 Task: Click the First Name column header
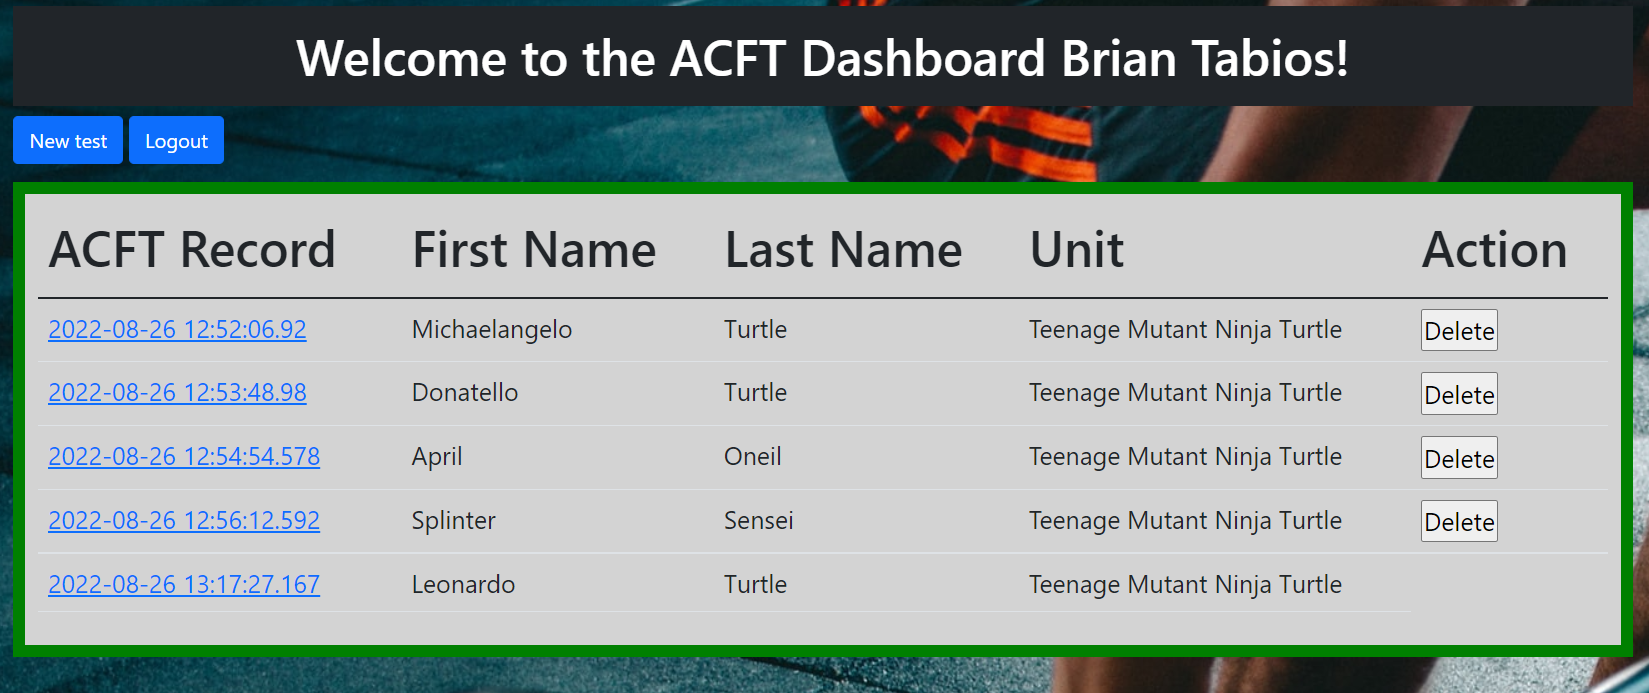pyautogui.click(x=533, y=250)
